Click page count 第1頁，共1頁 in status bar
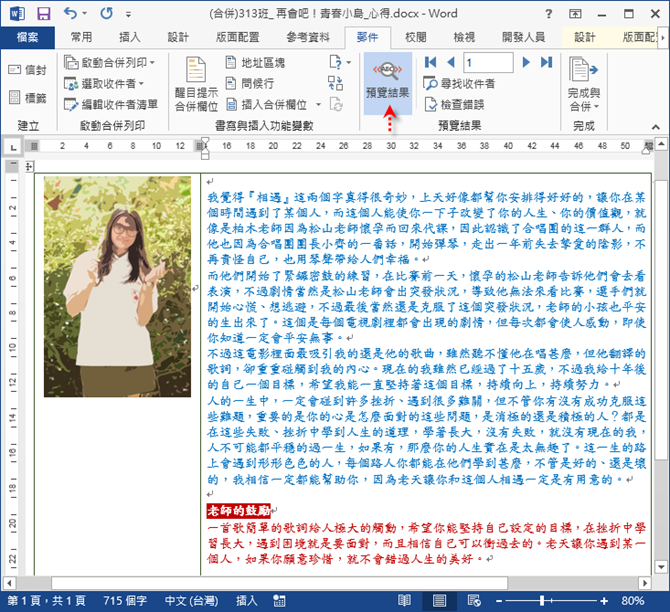The width and height of the screenshot is (670, 612). (x=46, y=601)
